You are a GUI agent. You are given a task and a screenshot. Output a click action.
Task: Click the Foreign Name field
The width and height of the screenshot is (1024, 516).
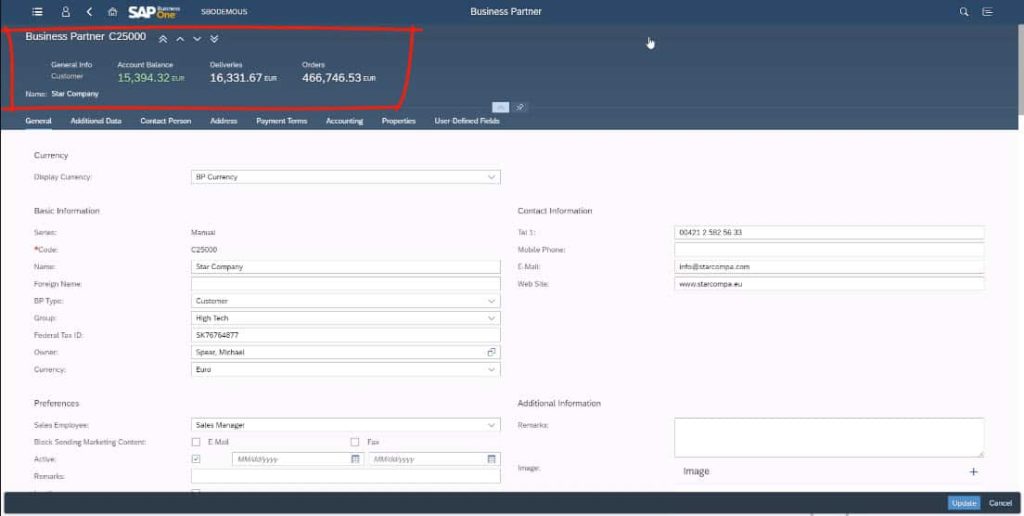pyautogui.click(x=345, y=284)
